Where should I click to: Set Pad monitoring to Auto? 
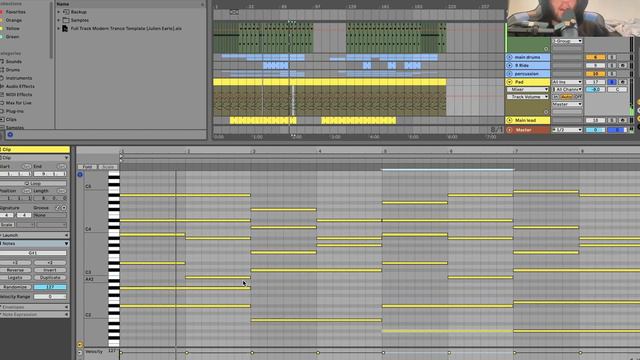(x=566, y=97)
